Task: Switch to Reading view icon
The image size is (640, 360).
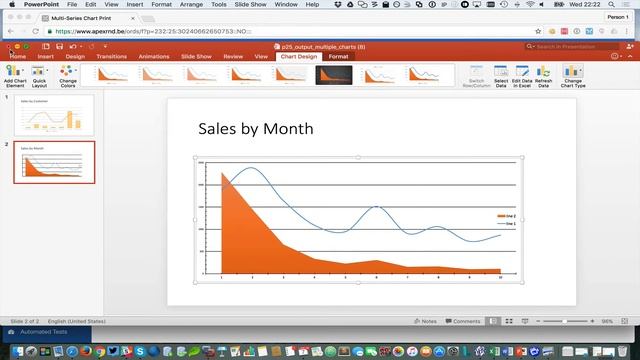Action: coord(525,321)
